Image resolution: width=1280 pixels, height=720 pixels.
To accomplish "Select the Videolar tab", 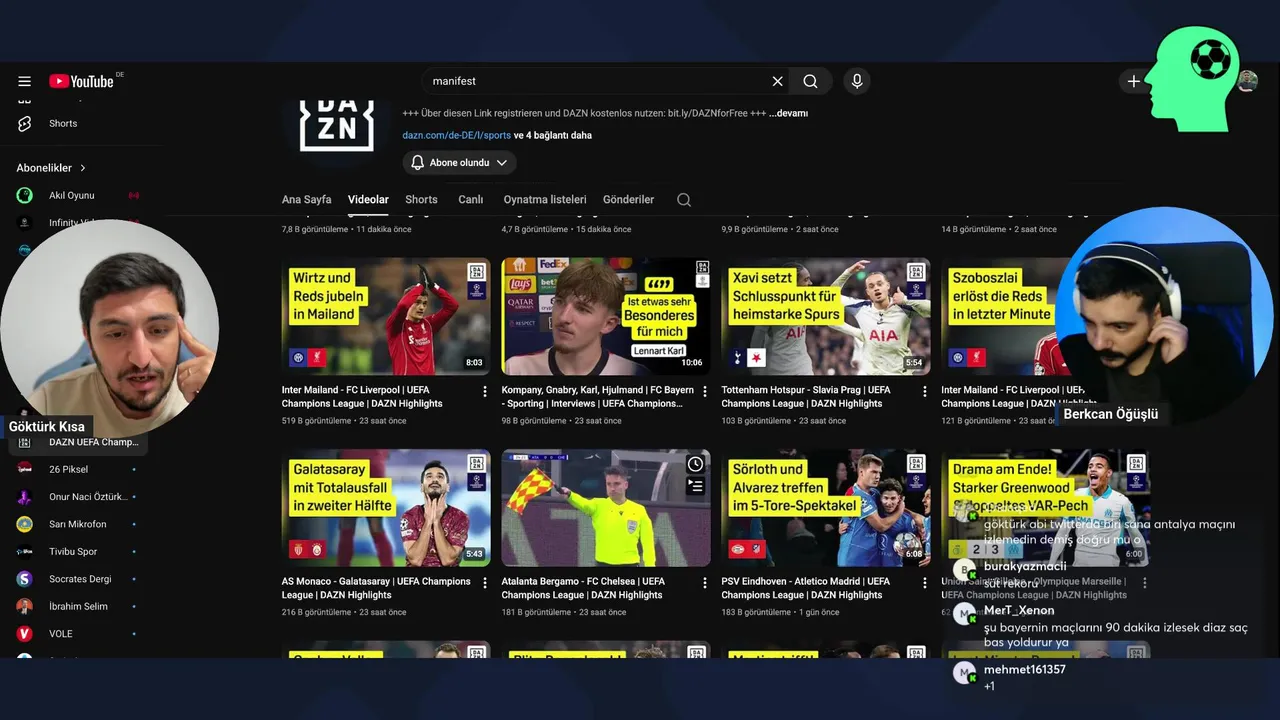I will tap(368, 200).
